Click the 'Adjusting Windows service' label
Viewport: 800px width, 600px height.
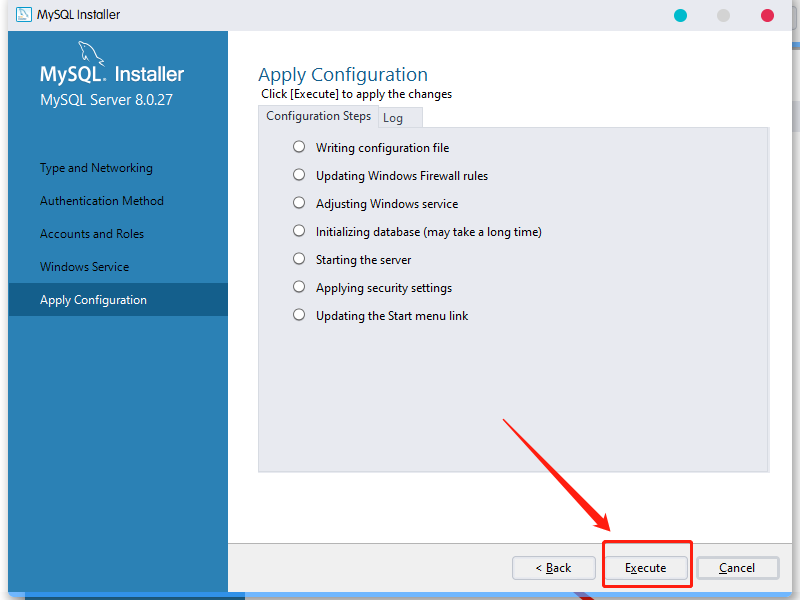coord(387,204)
